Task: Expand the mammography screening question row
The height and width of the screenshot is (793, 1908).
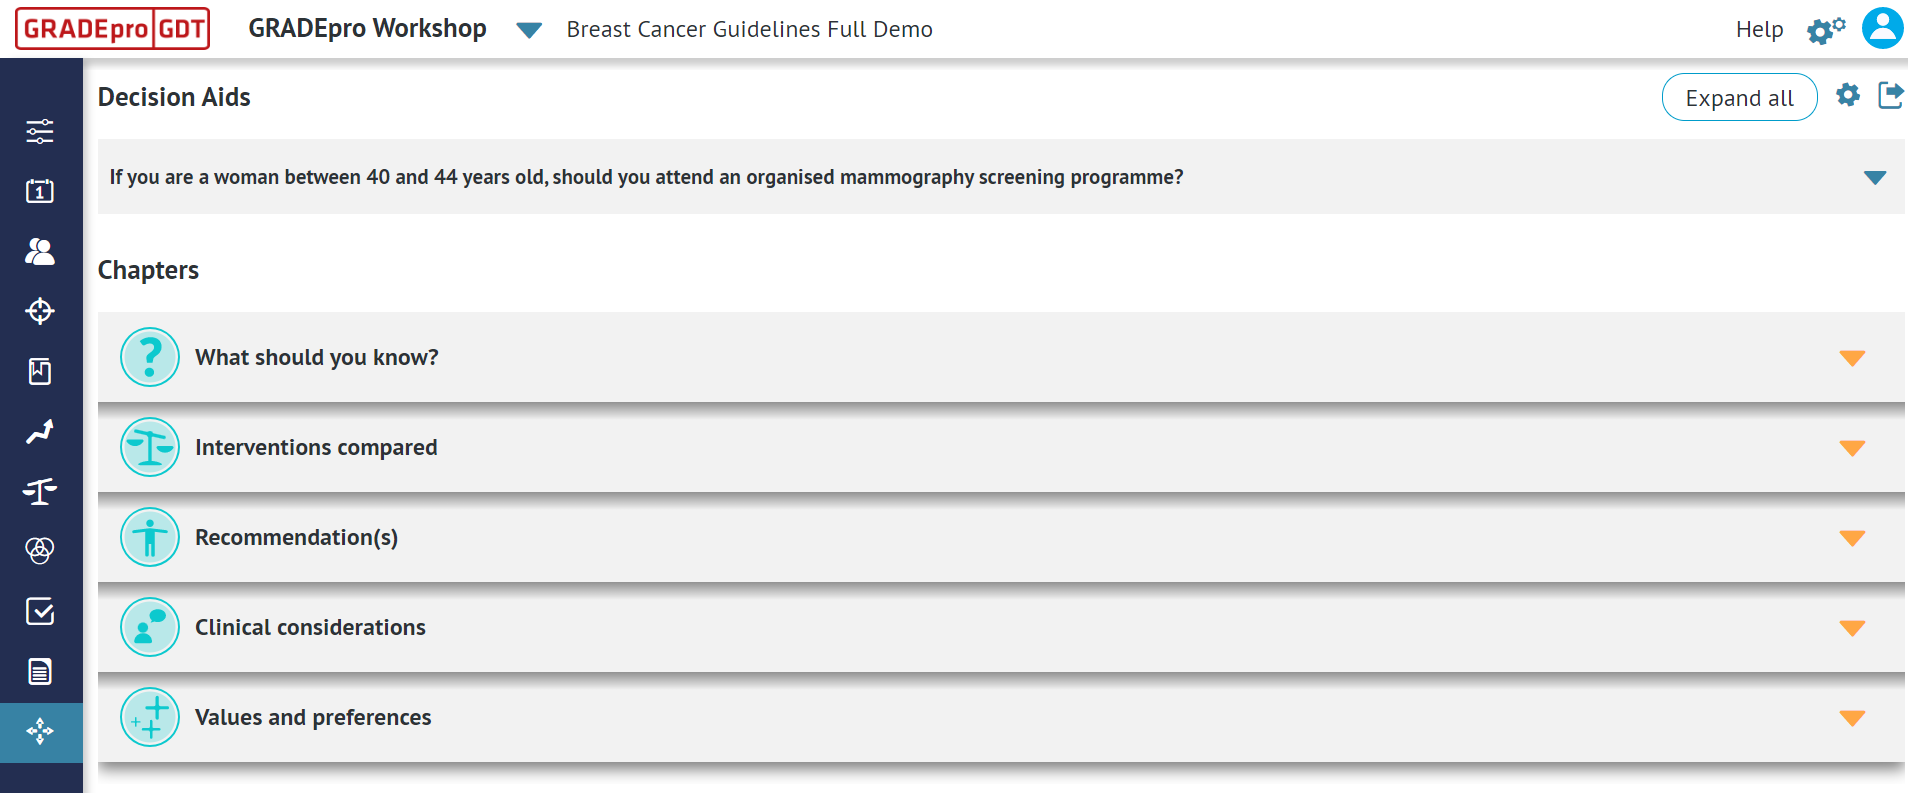Action: 1873,177
